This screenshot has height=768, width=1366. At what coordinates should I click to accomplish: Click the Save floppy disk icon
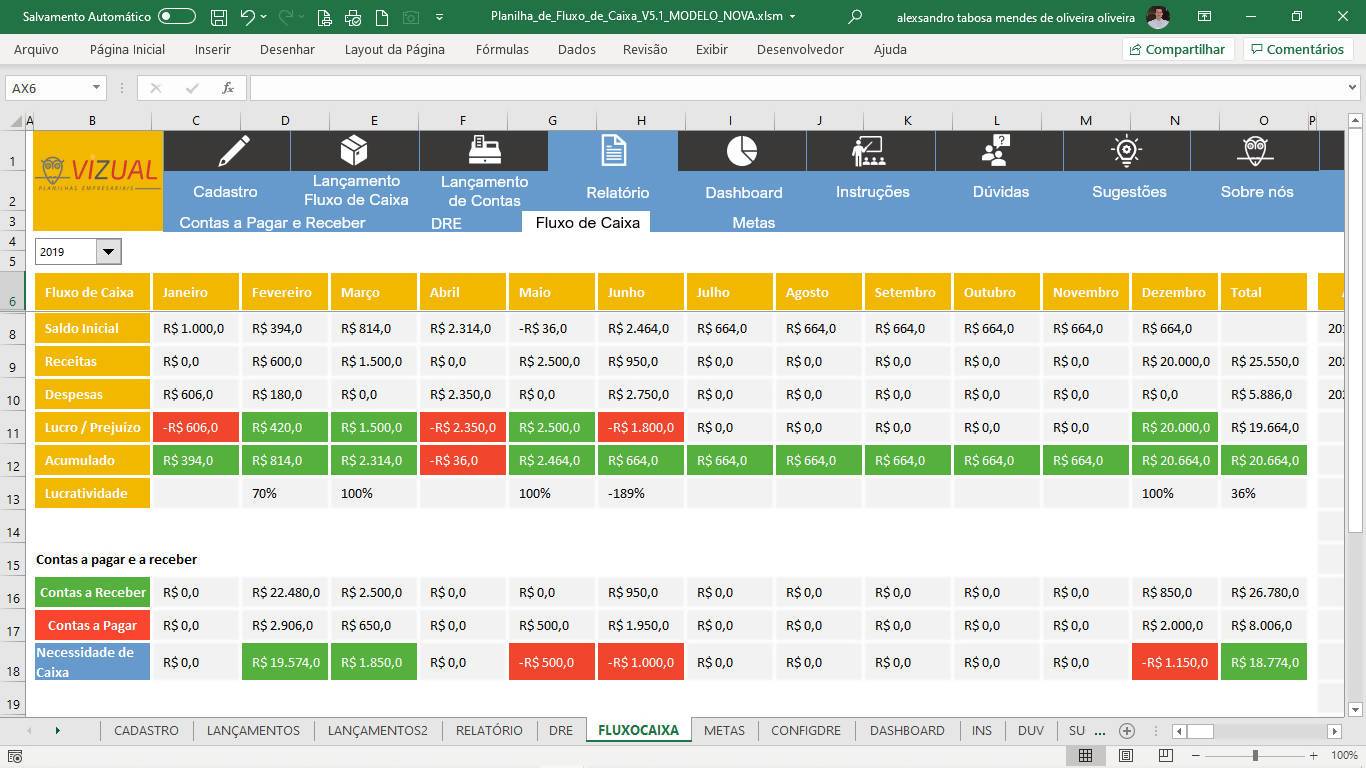click(x=220, y=17)
